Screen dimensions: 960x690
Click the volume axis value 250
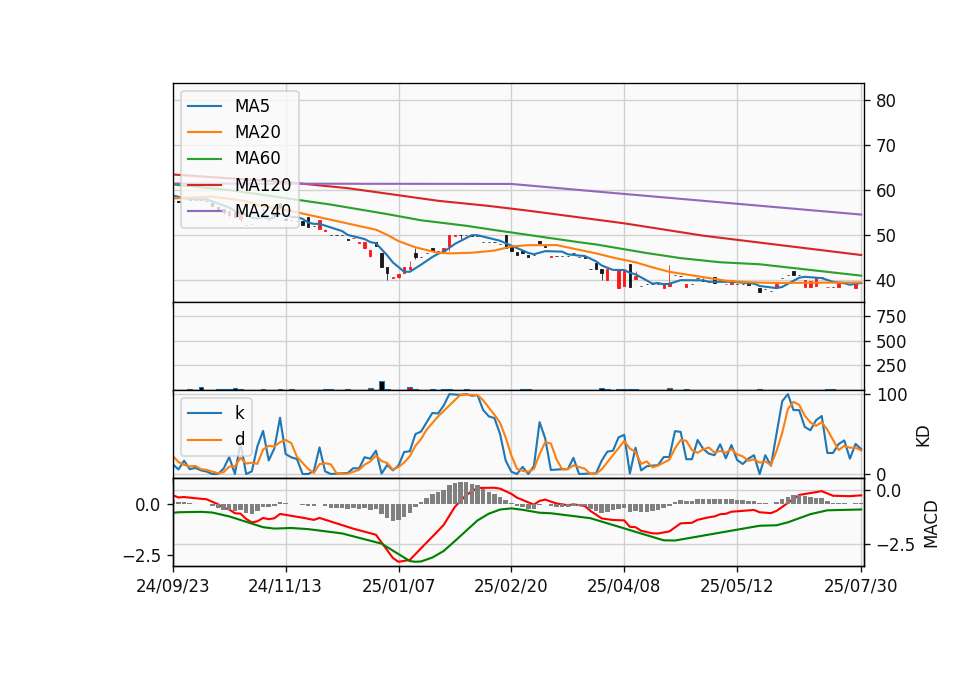[x=891, y=366]
